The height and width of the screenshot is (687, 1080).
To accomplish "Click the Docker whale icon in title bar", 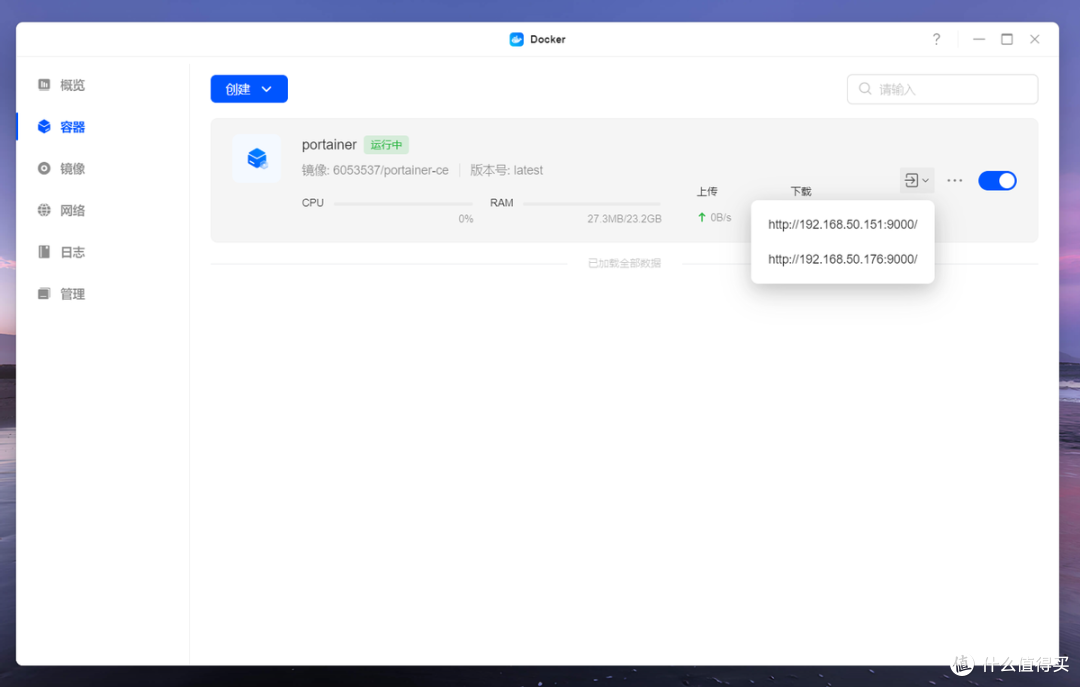I will coord(516,39).
